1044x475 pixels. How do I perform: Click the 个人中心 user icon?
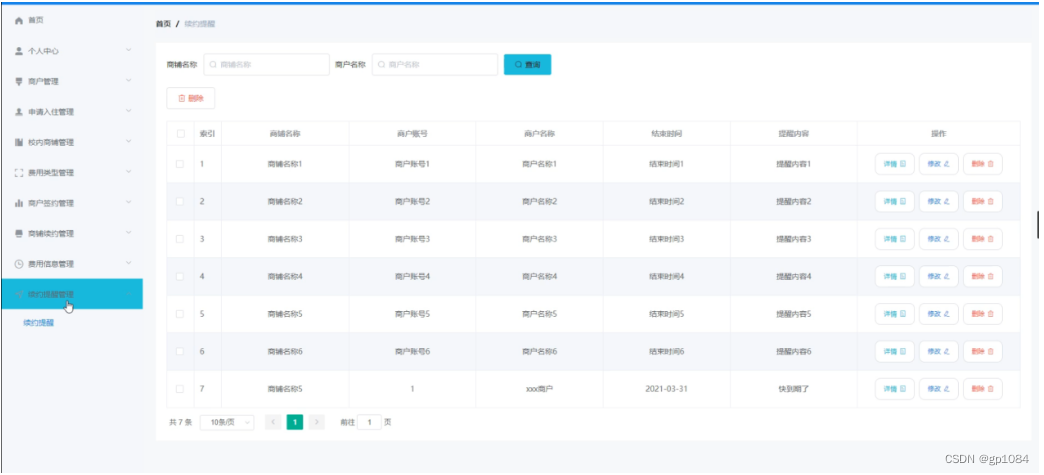tap(19, 51)
